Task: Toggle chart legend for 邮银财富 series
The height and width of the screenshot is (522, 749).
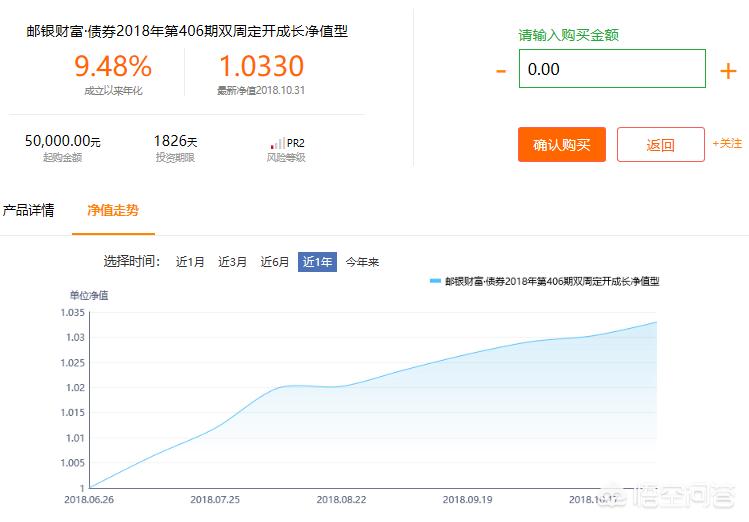Action: [x=545, y=281]
